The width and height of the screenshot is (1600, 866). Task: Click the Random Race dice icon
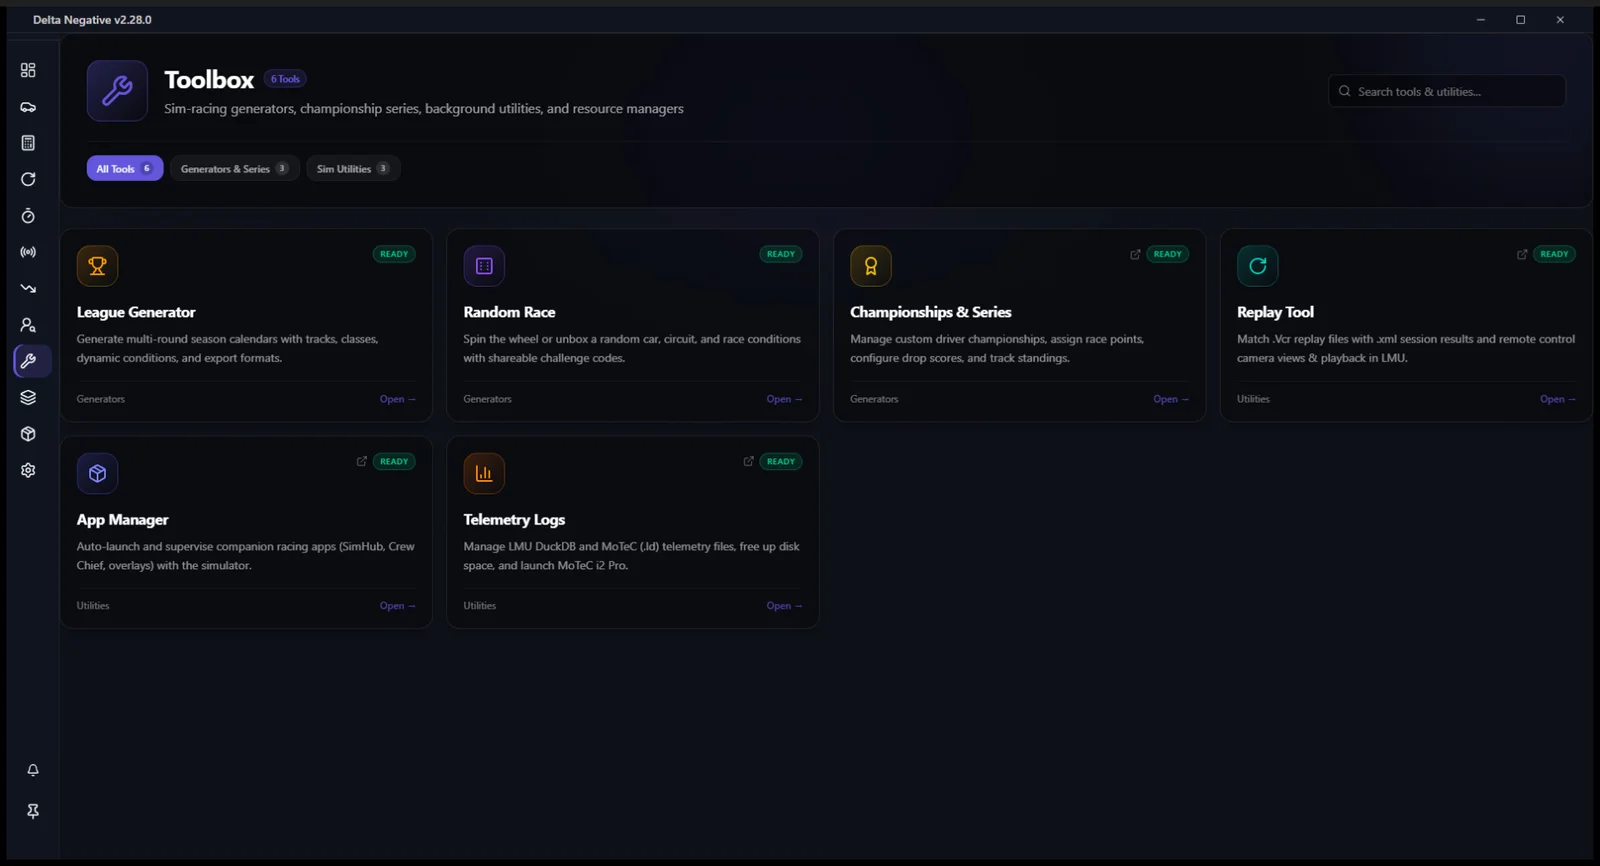tap(484, 266)
